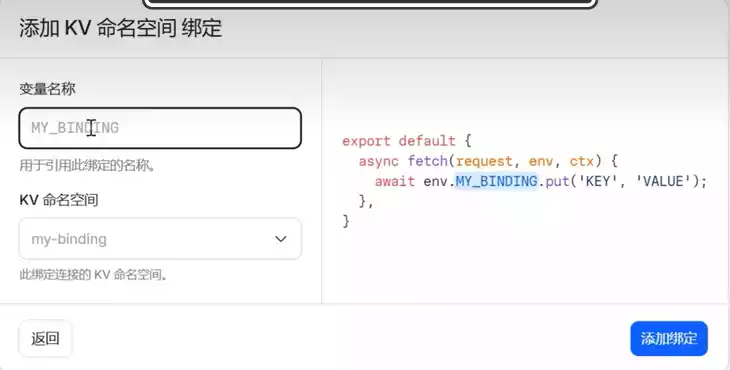Click the export default code line
Viewport: 730px width, 370px height.
tap(407, 141)
